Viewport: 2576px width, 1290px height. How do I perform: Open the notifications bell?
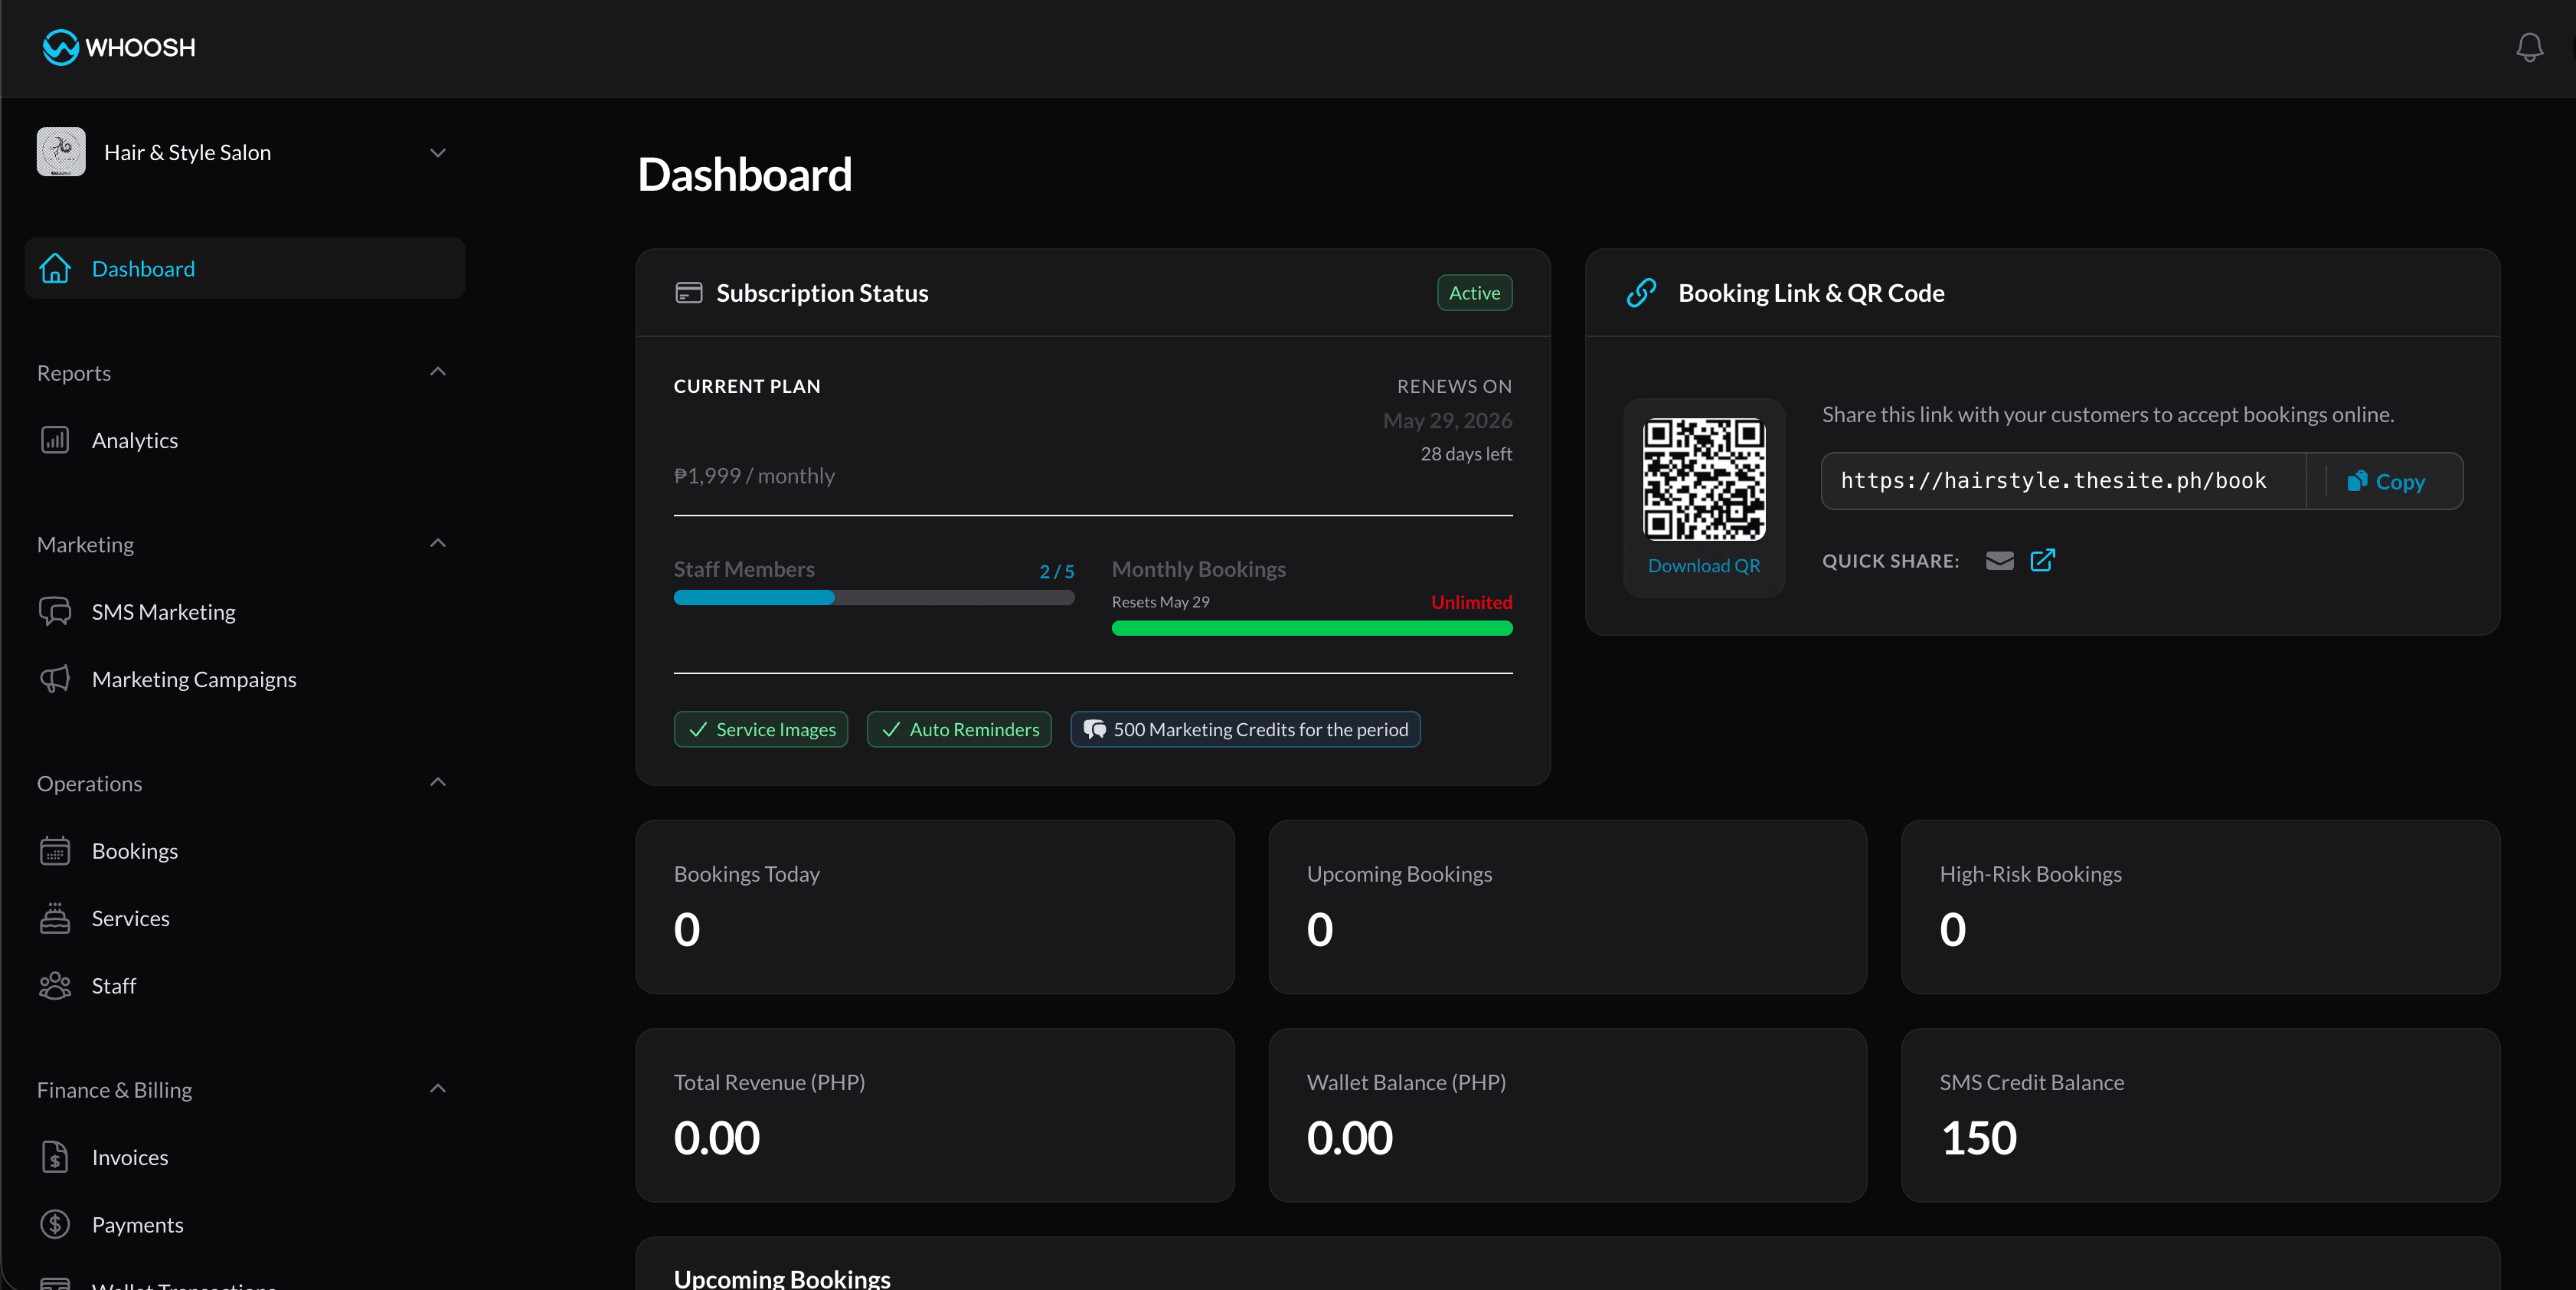click(2529, 47)
